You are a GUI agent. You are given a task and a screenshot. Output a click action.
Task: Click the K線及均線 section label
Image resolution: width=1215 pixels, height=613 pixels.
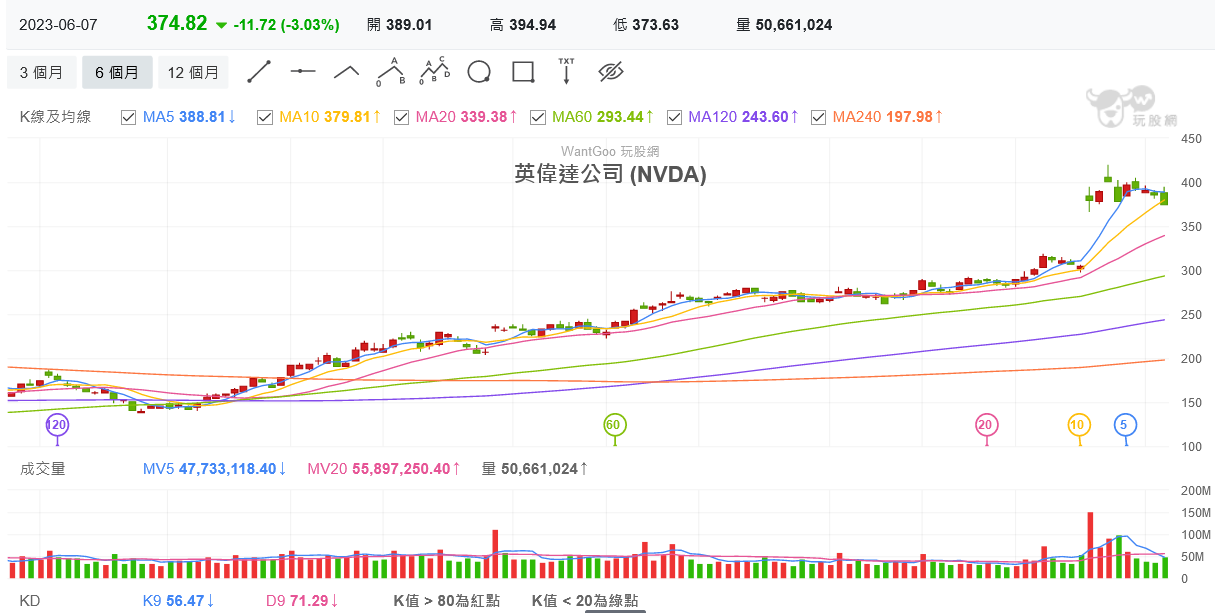(56, 117)
